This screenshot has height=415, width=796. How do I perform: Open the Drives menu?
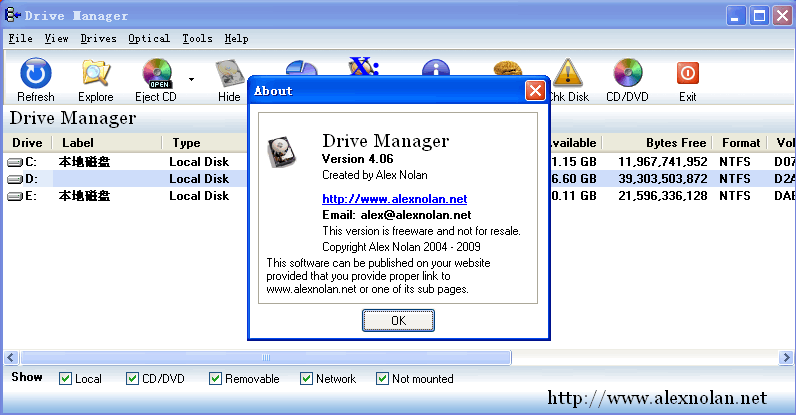coord(98,39)
